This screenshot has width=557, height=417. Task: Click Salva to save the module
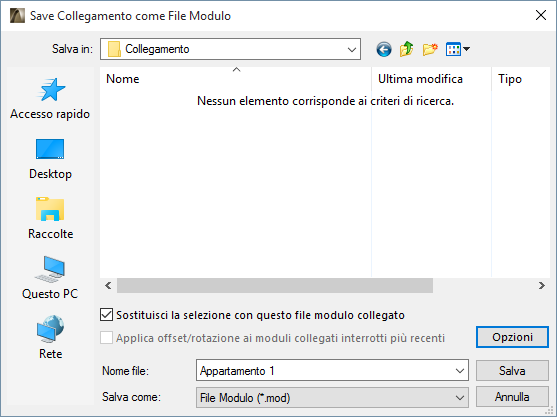(512, 371)
